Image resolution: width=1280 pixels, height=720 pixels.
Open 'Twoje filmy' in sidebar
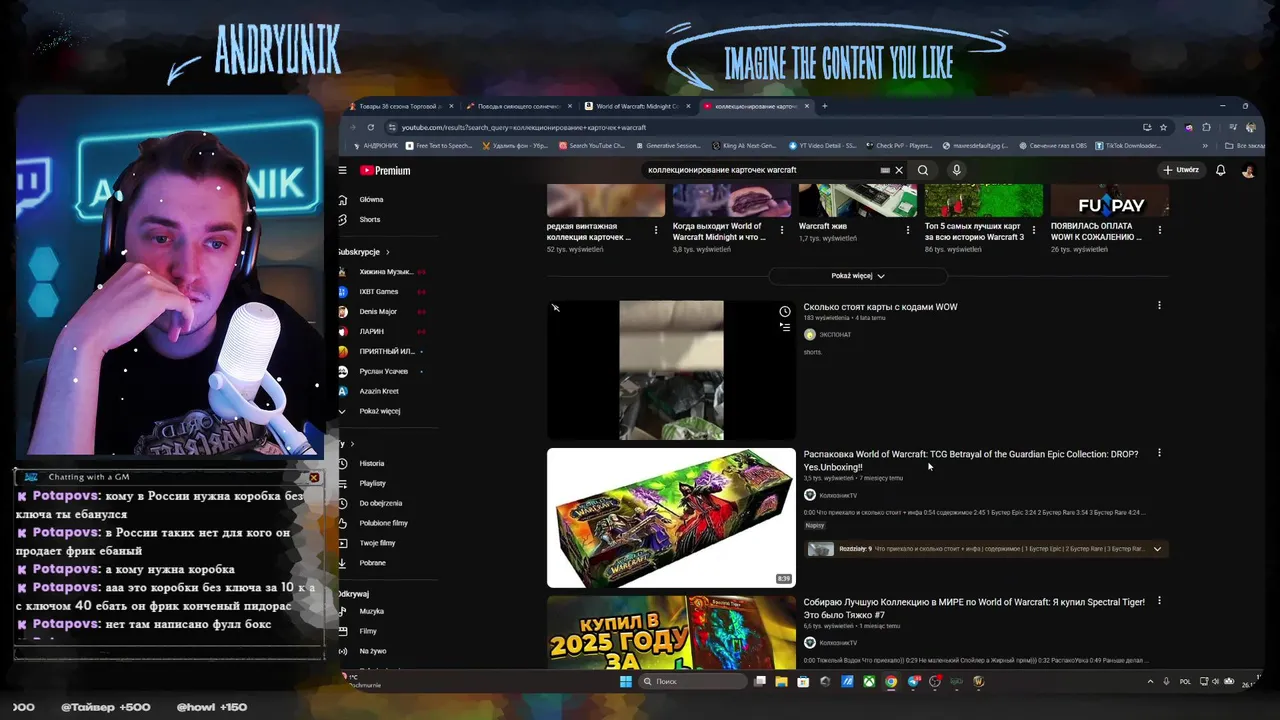click(378, 543)
